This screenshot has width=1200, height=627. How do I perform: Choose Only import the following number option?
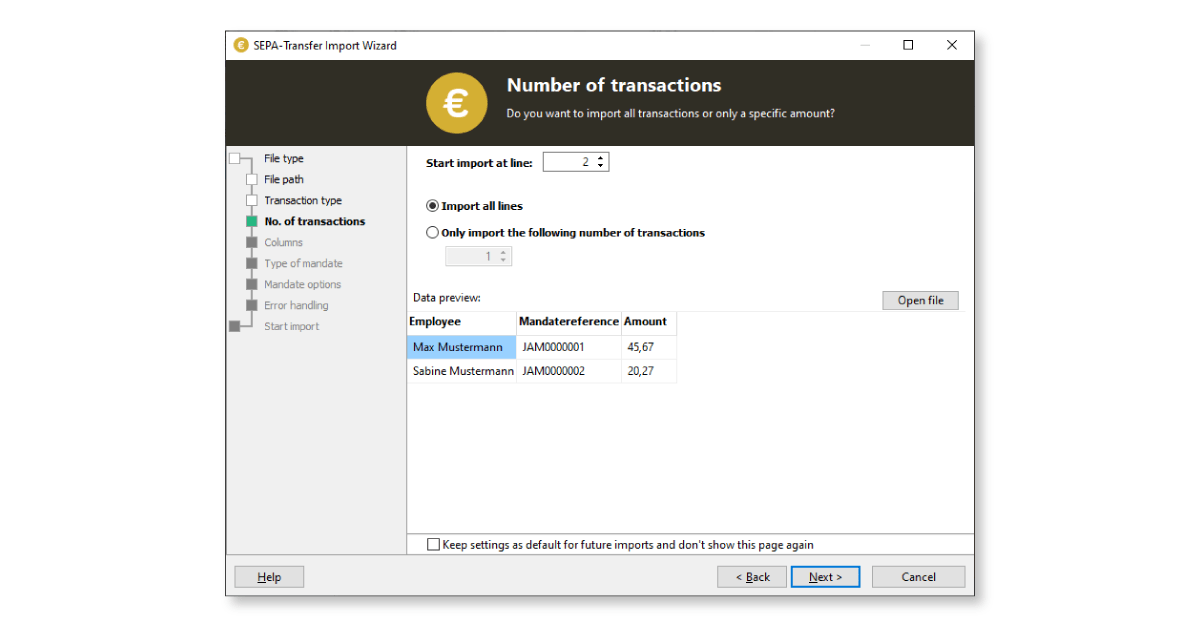tap(432, 233)
